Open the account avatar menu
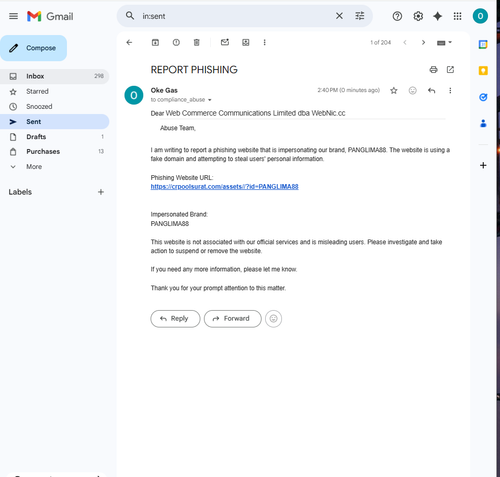Image resolution: width=500 pixels, height=477 pixels. (480, 16)
